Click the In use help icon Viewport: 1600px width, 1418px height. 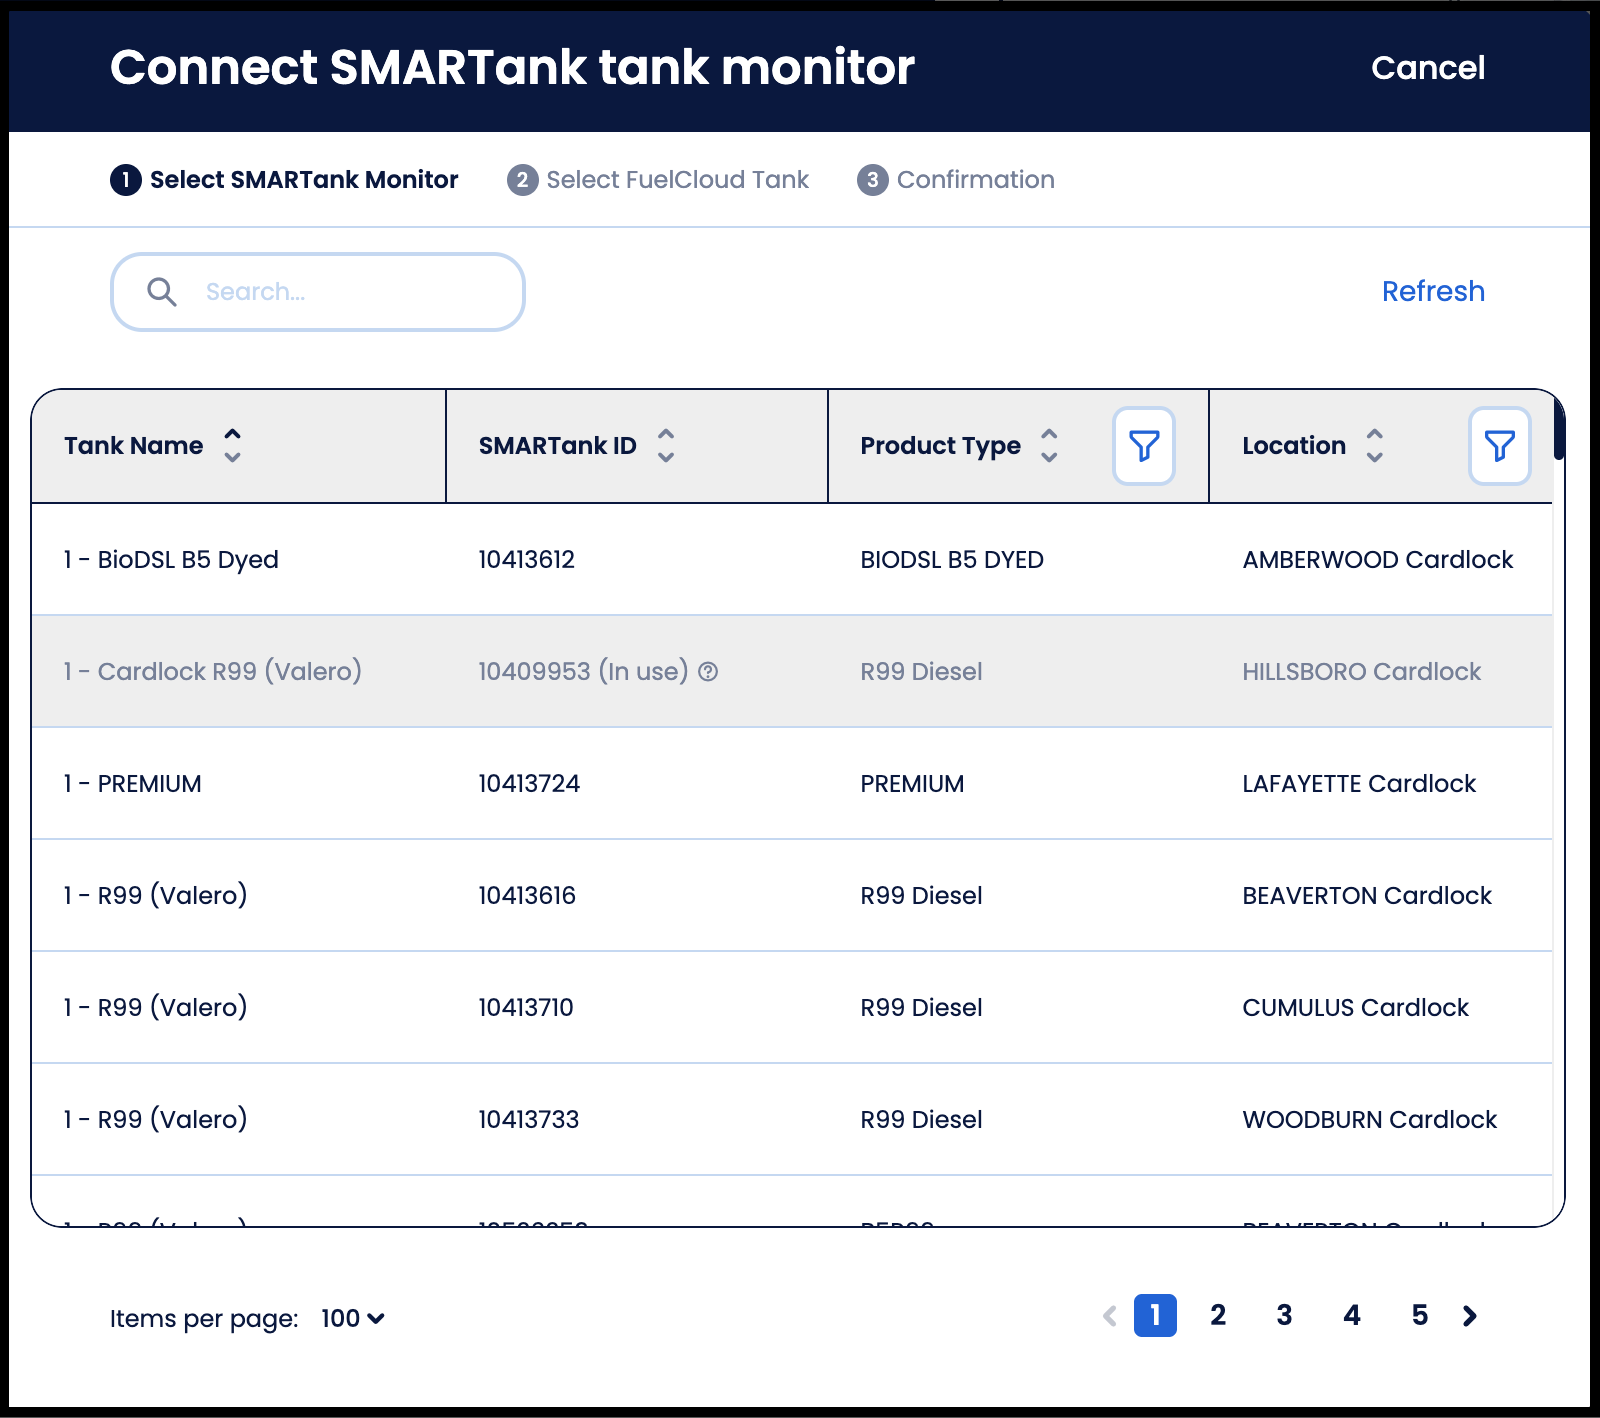tap(708, 672)
